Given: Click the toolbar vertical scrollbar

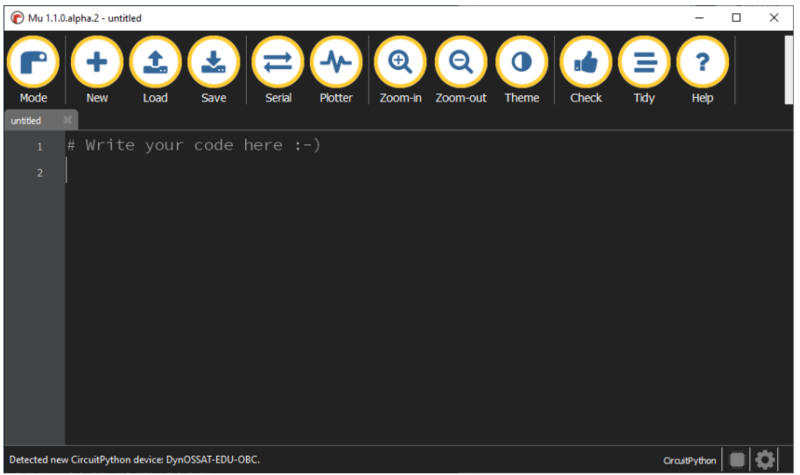Looking at the screenshot, I should (788, 70).
